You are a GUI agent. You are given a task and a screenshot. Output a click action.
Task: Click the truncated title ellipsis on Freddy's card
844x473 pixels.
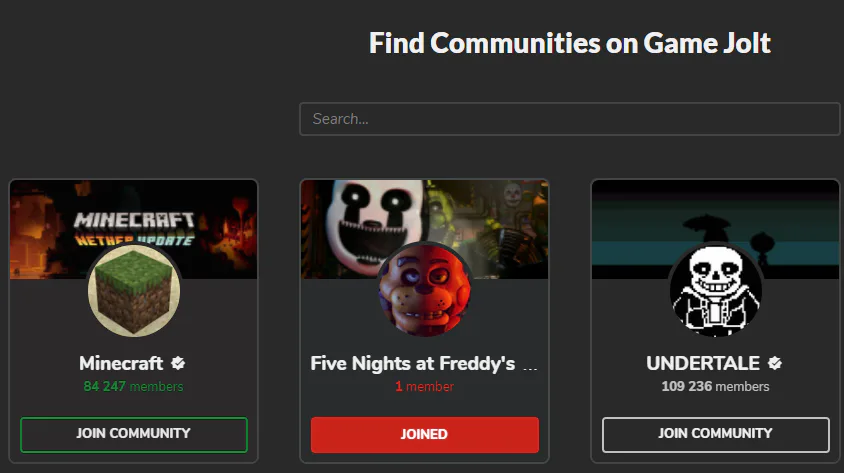[530, 369]
